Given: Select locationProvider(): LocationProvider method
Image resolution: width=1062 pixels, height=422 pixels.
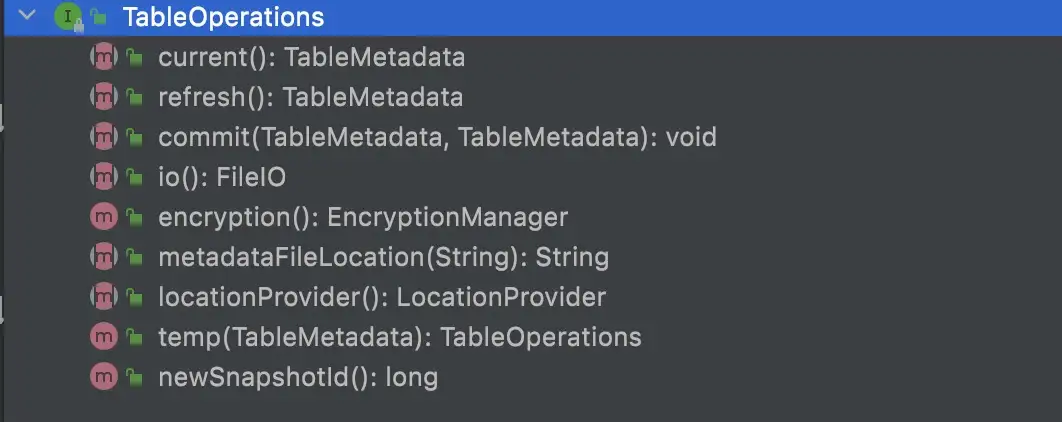Looking at the screenshot, I should click(382, 297).
